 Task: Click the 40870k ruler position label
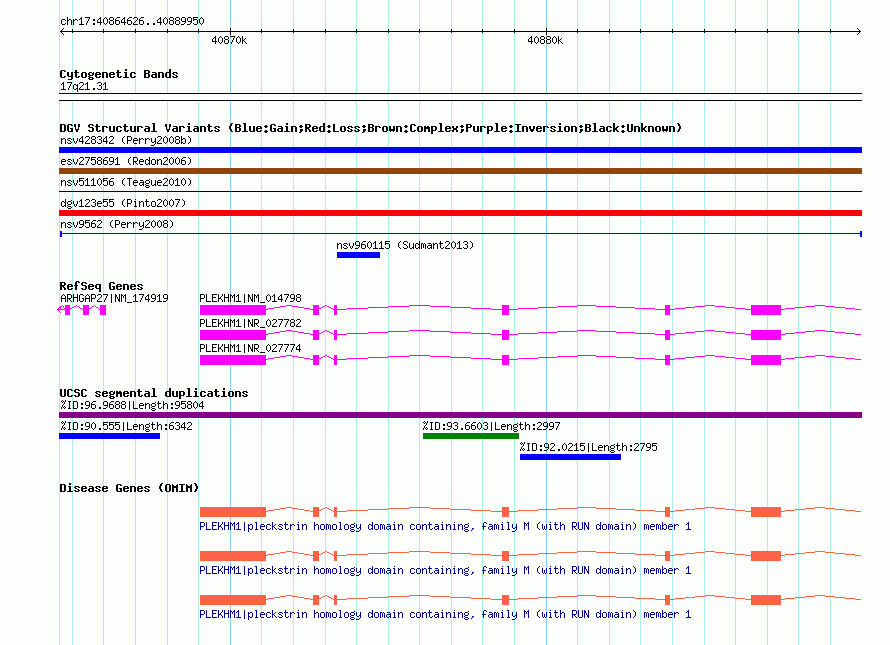229,40
